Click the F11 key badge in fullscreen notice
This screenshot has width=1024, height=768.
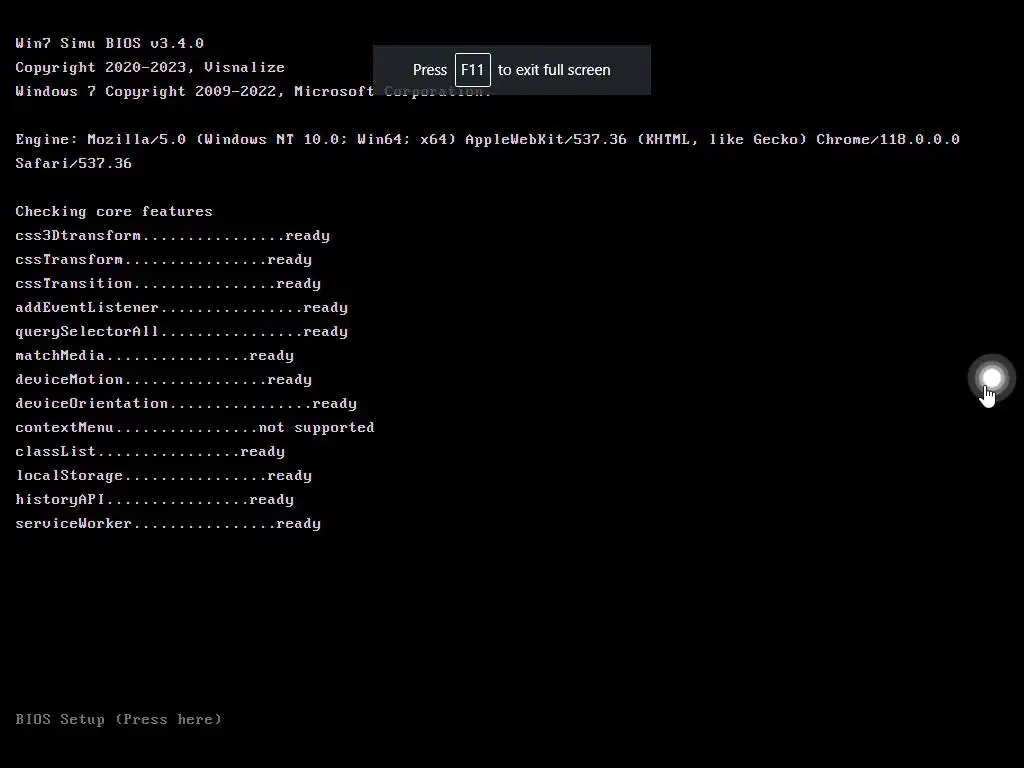[472, 70]
